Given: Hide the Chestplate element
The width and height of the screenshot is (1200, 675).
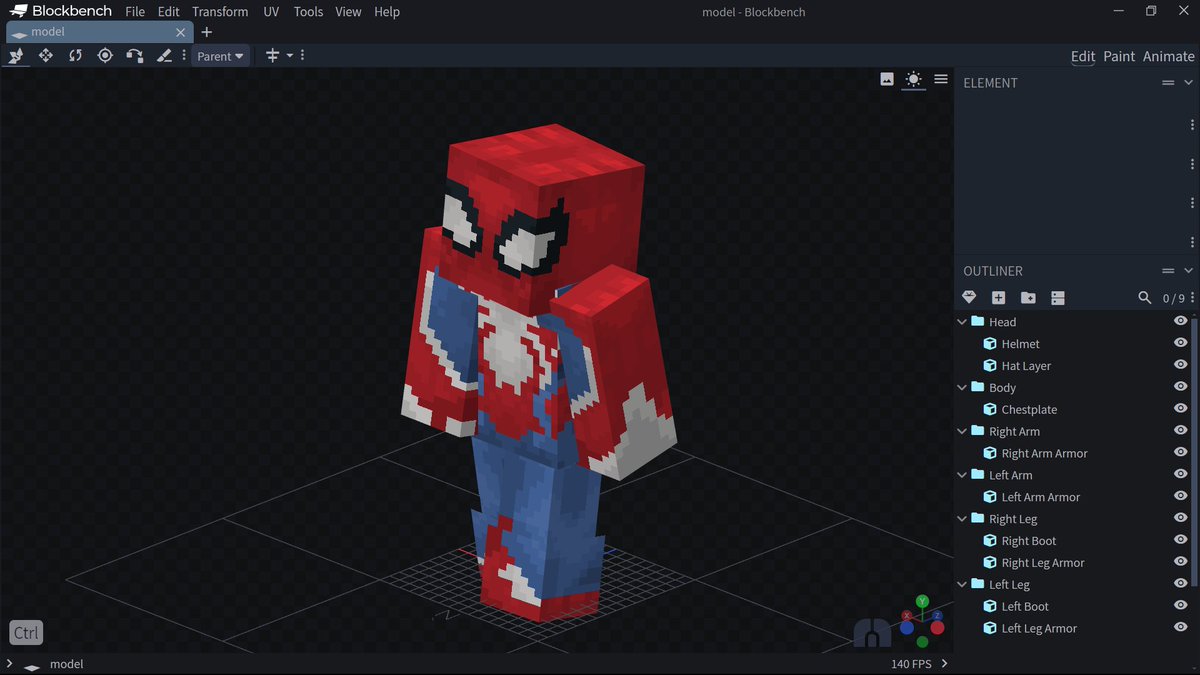Looking at the screenshot, I should (1180, 409).
